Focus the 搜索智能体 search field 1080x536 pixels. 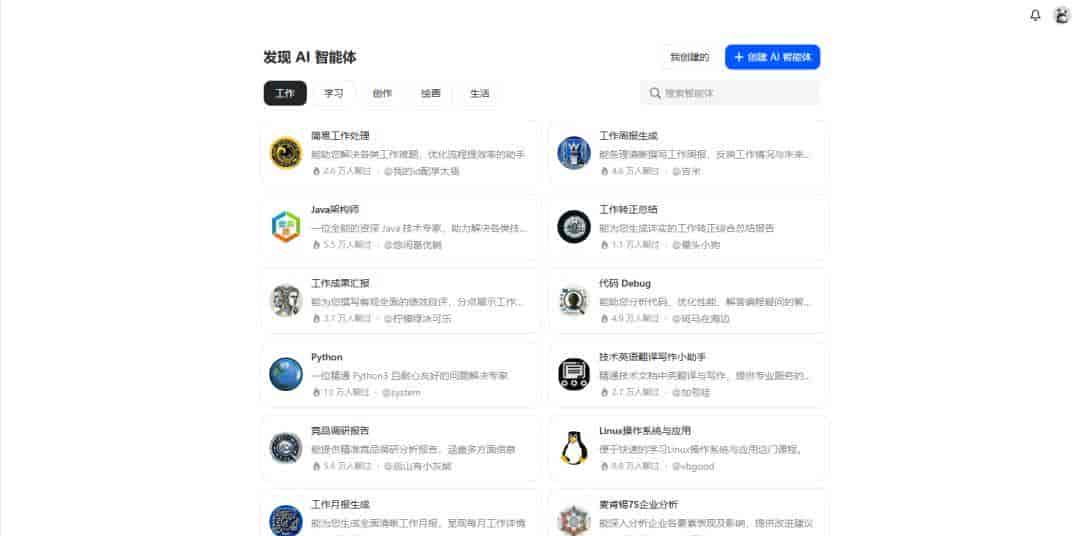tap(730, 93)
